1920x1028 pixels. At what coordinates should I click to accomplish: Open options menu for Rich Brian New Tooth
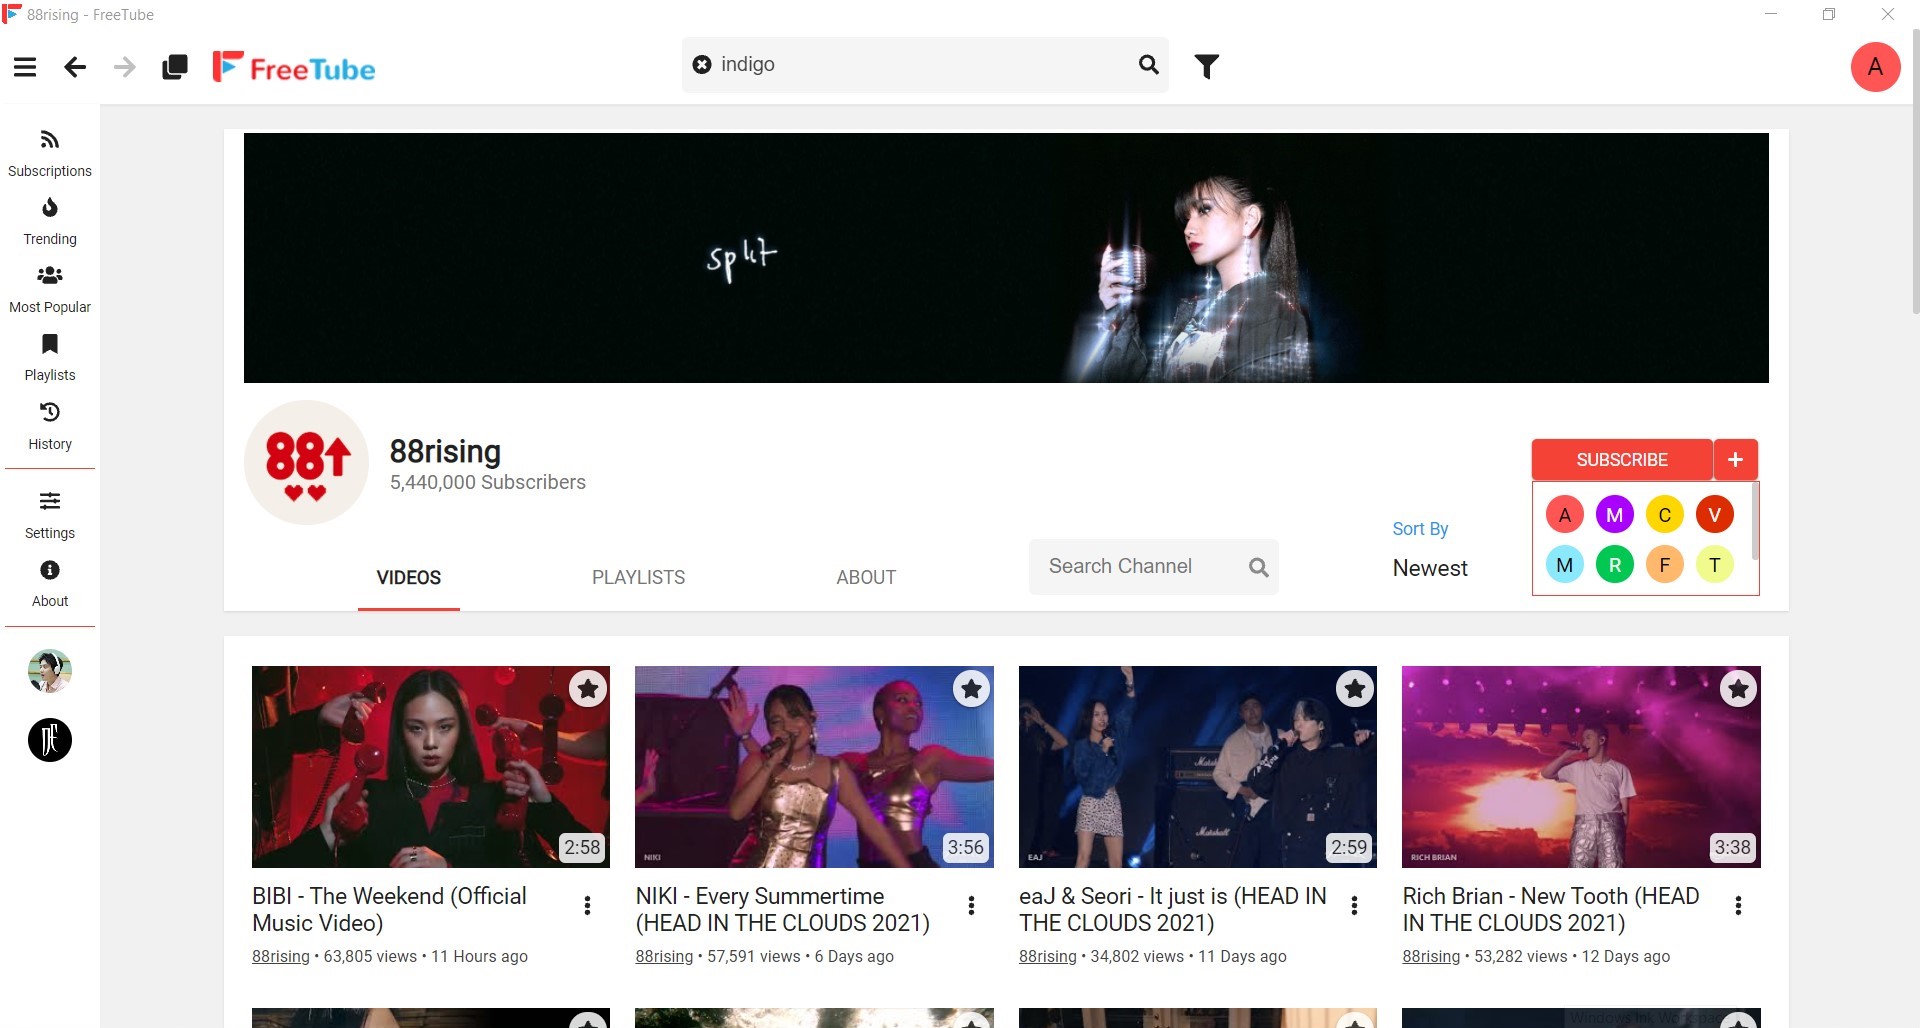(1738, 905)
